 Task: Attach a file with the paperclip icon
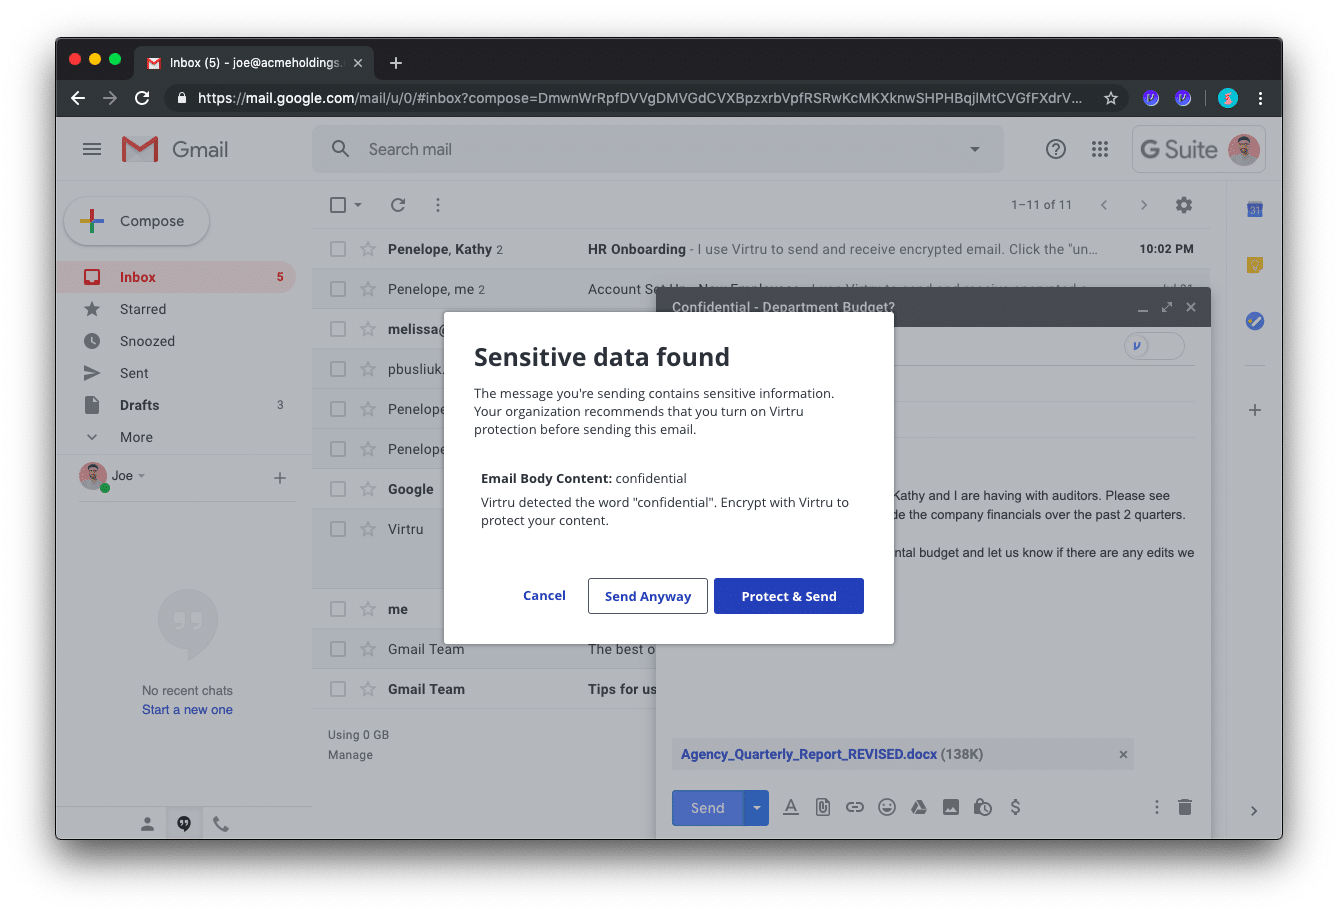(823, 807)
